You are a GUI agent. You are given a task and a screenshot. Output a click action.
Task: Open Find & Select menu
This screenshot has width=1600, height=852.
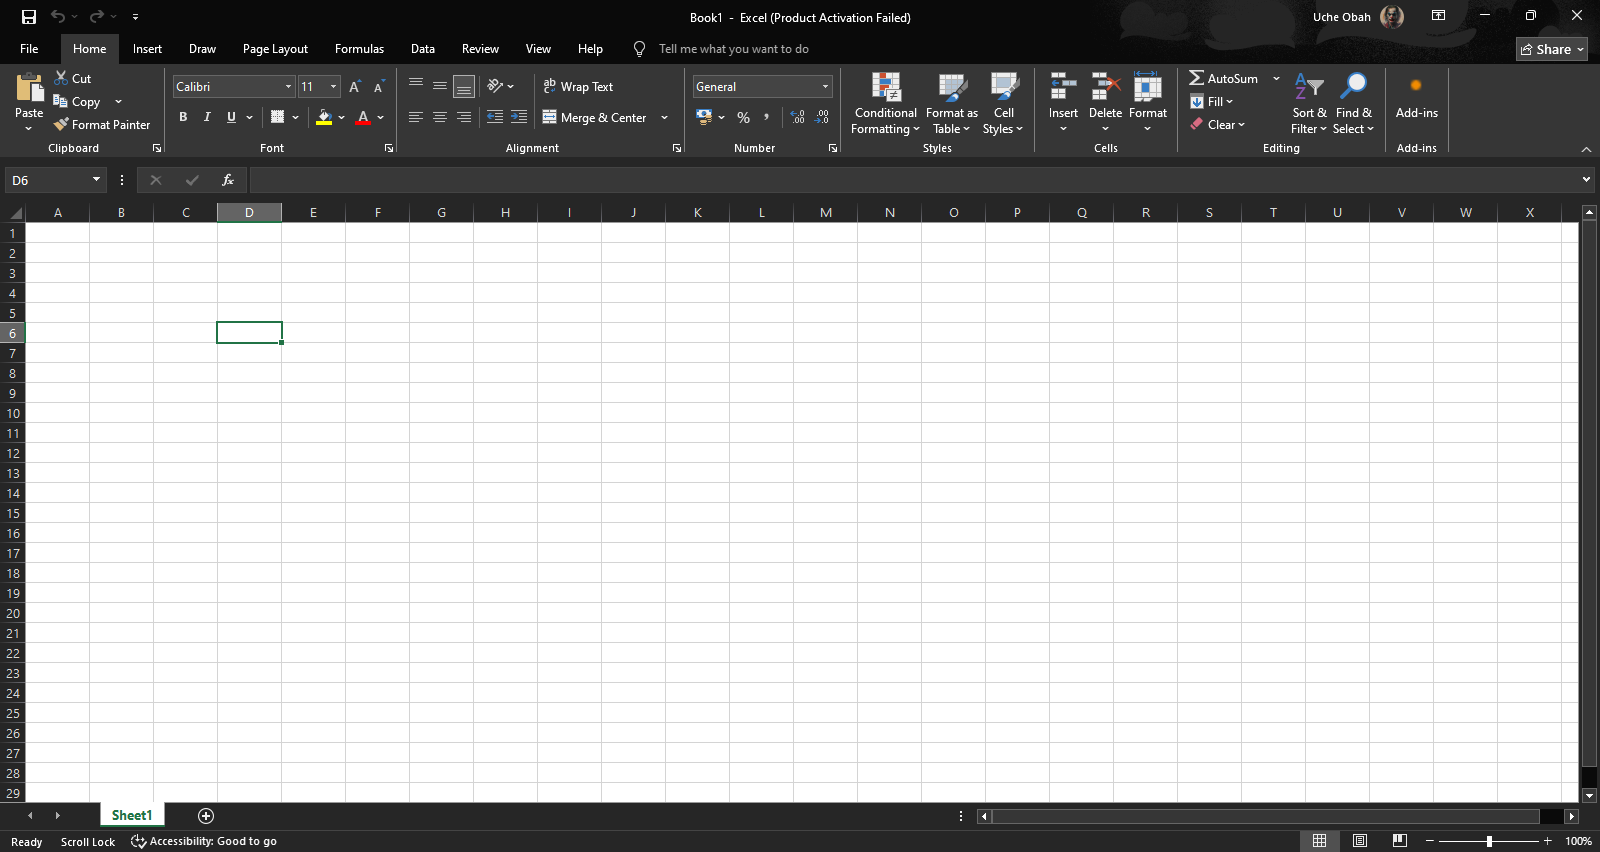tap(1353, 103)
